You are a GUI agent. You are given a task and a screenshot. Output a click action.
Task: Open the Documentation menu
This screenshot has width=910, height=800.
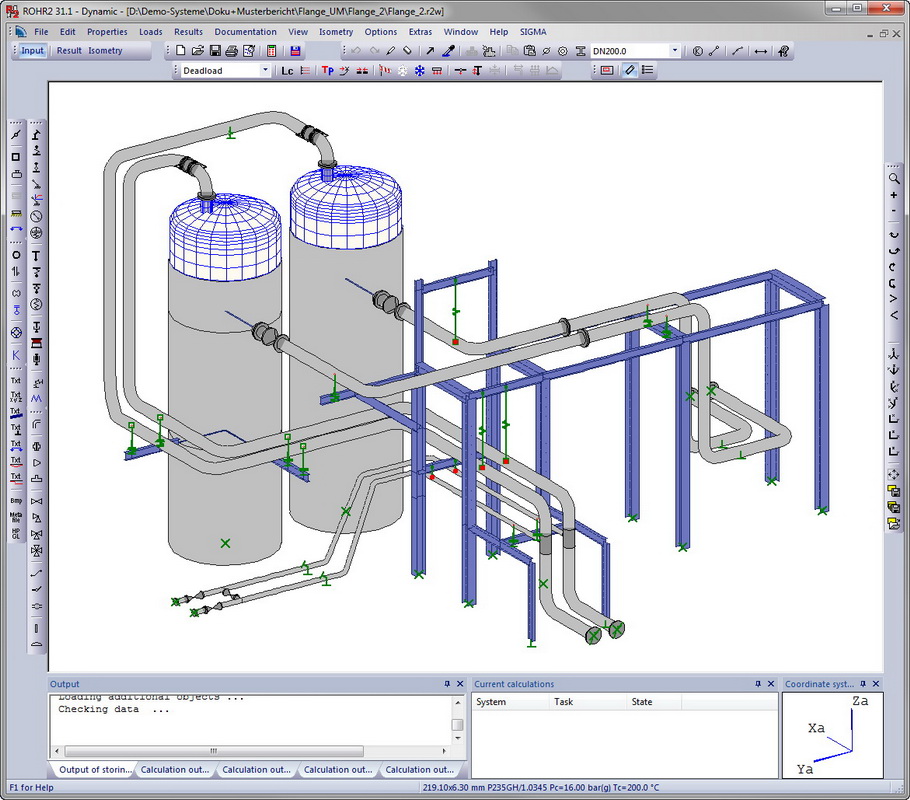(245, 32)
